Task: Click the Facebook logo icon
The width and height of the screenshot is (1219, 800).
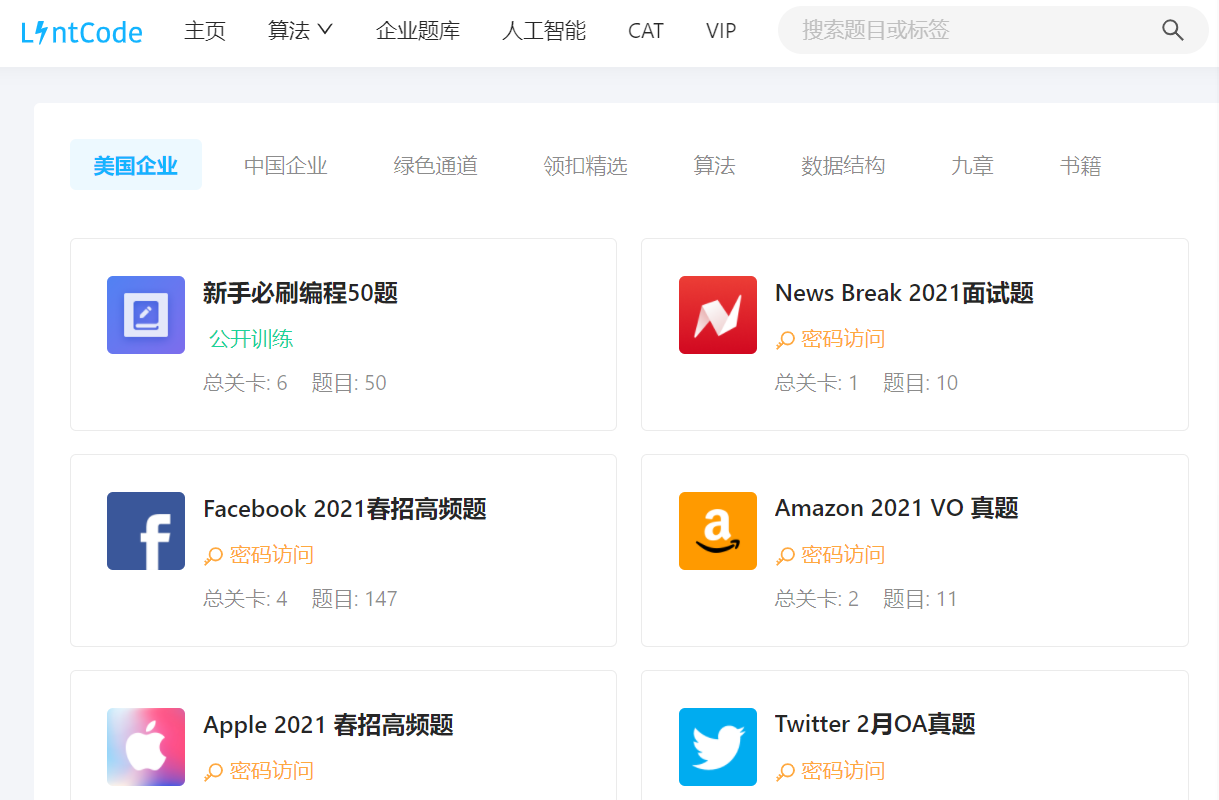Action: tap(146, 531)
